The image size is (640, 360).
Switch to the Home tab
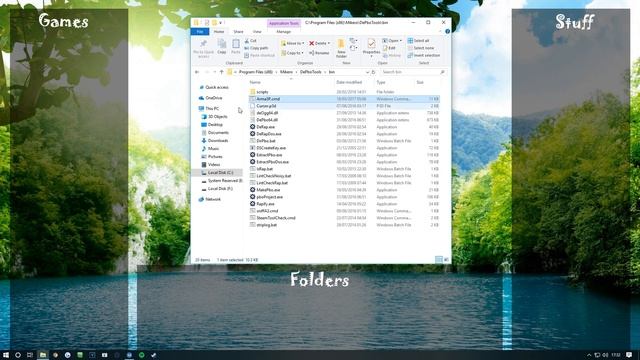coord(219,31)
